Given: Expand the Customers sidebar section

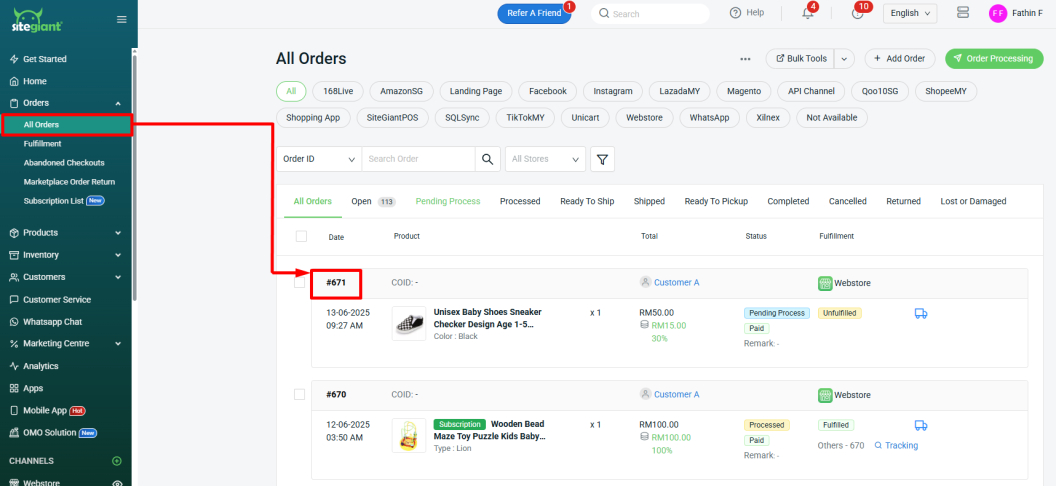Looking at the screenshot, I should (119, 277).
